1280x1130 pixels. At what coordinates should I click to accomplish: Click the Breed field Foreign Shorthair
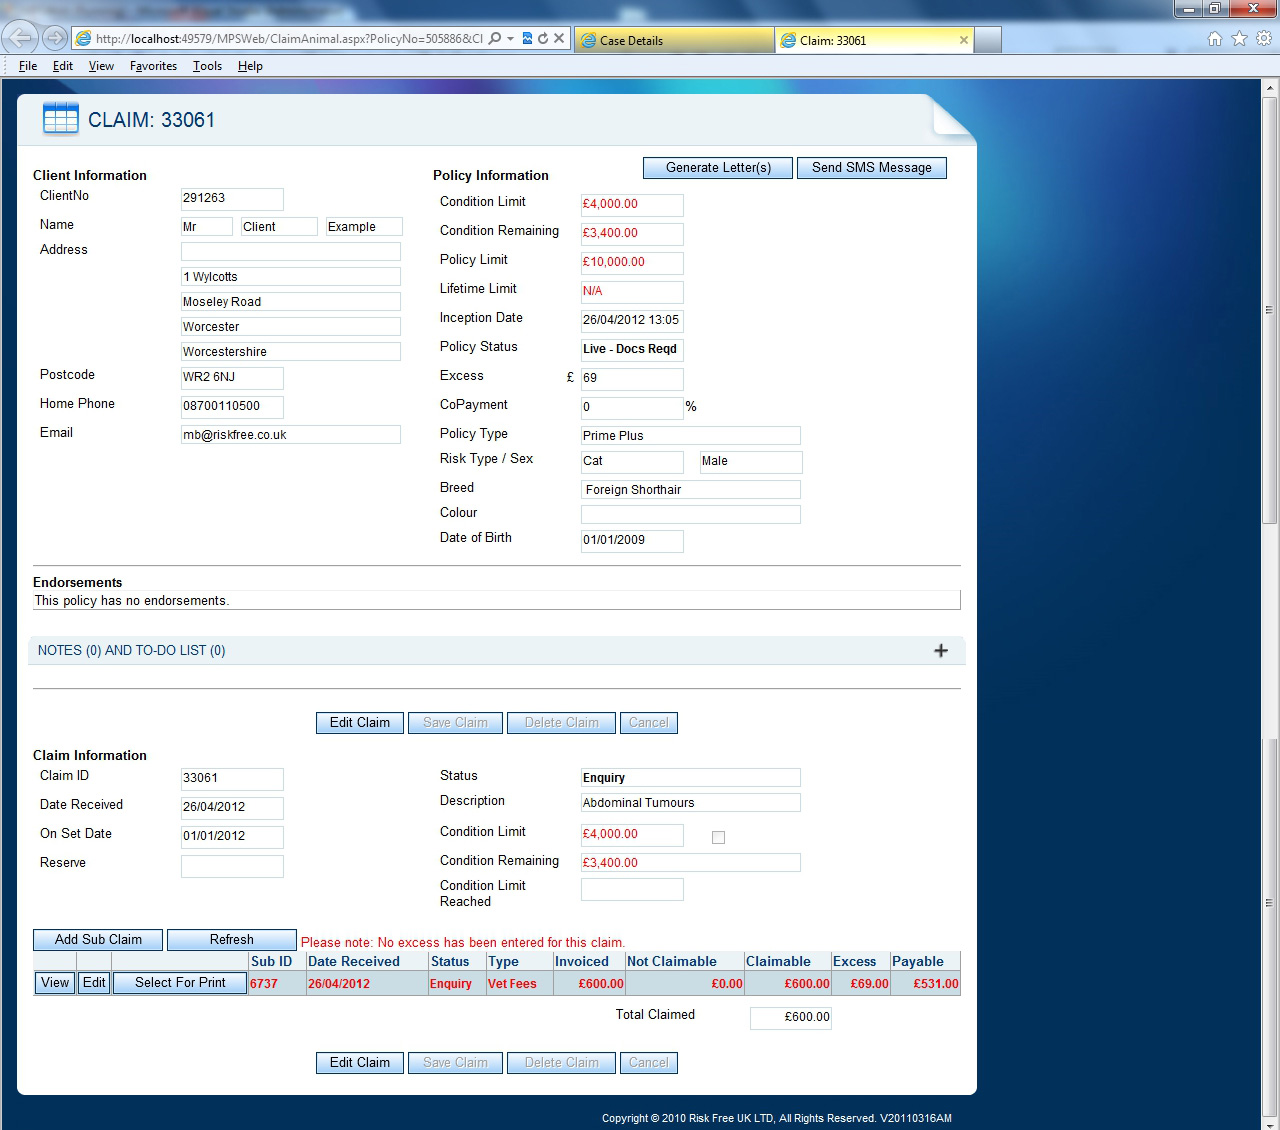click(691, 490)
